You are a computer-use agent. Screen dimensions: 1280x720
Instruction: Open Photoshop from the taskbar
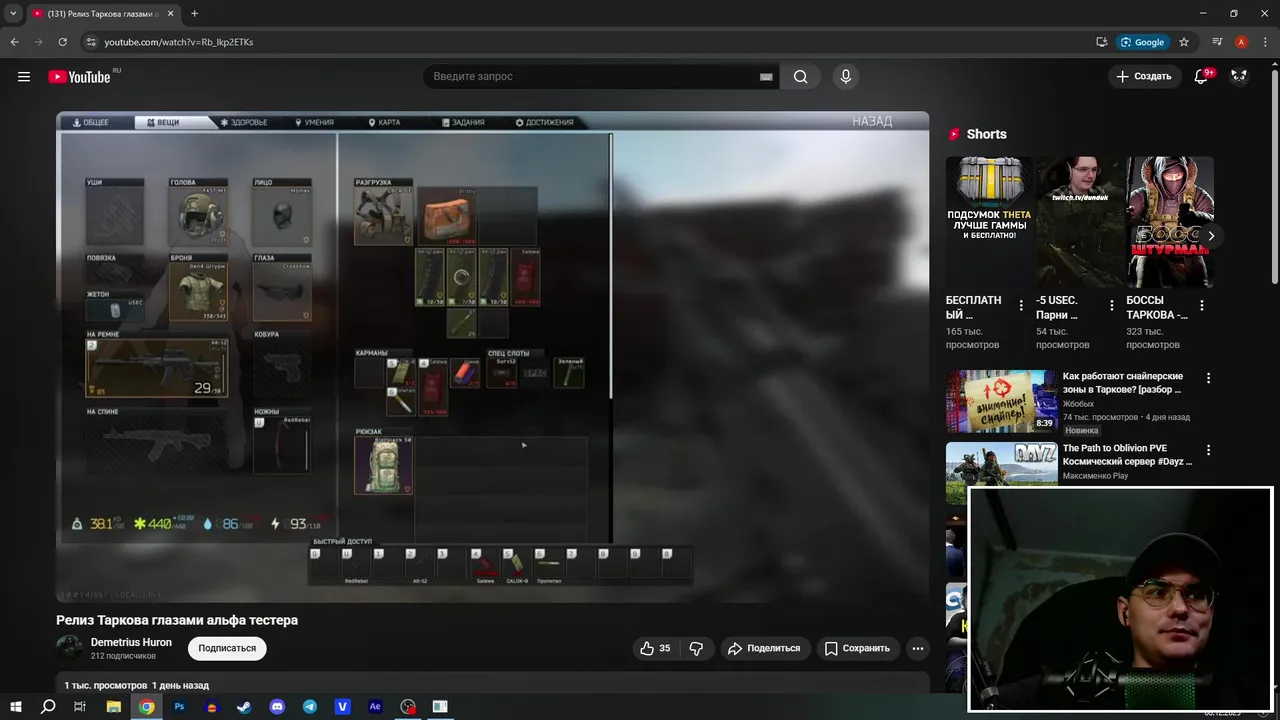pos(180,706)
